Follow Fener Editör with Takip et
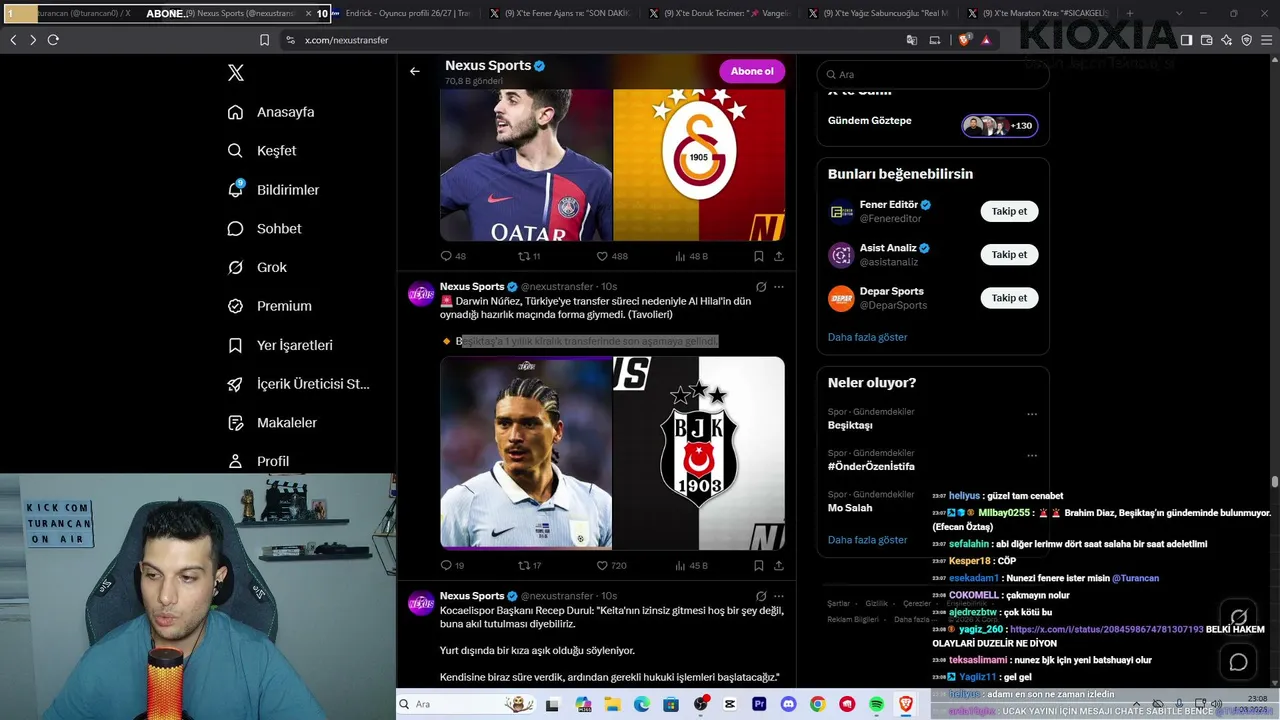This screenshot has height=720, width=1280. (1009, 211)
